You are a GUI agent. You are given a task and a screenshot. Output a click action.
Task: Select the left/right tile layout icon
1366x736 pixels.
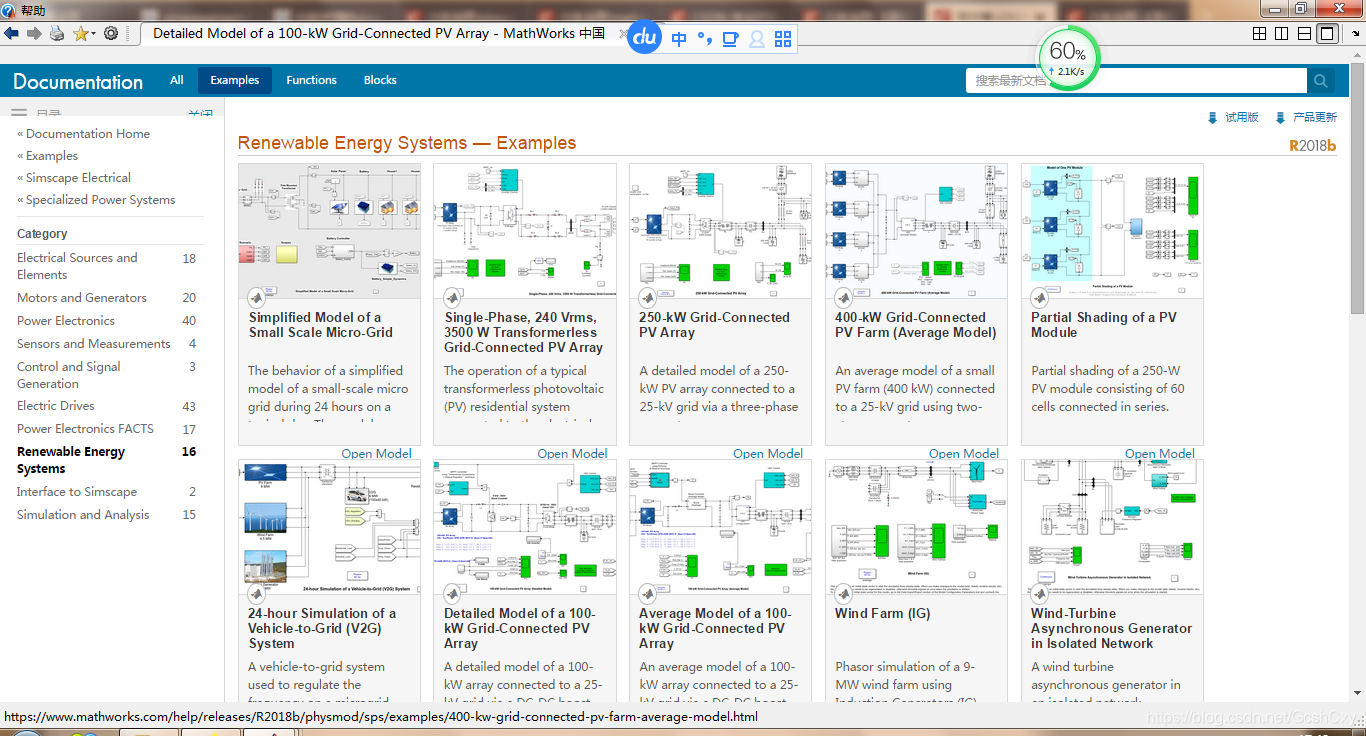1282,33
